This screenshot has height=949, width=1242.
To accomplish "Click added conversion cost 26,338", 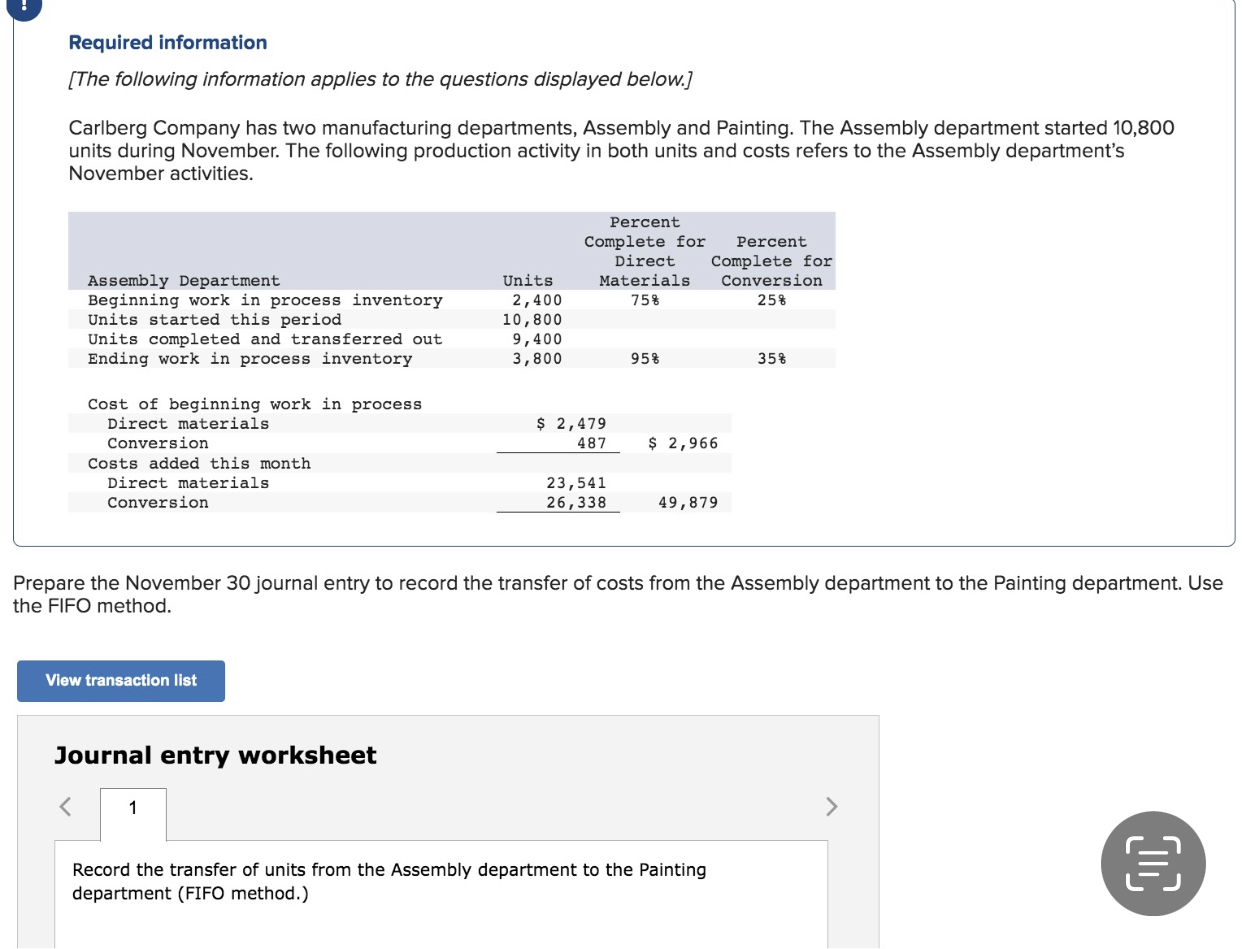I will pyautogui.click(x=577, y=502).
